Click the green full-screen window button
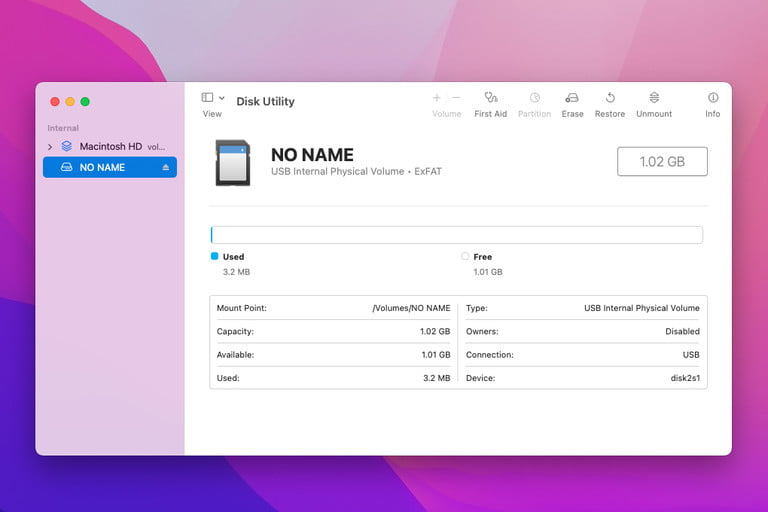Viewport: 768px width, 512px height. point(85,102)
